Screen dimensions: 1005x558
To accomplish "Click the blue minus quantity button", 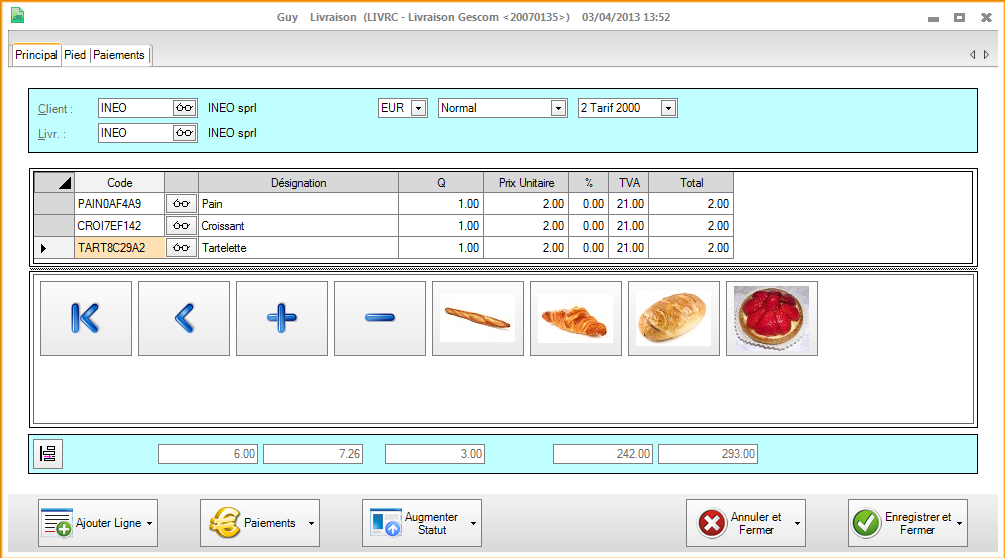I will pyautogui.click(x=380, y=318).
